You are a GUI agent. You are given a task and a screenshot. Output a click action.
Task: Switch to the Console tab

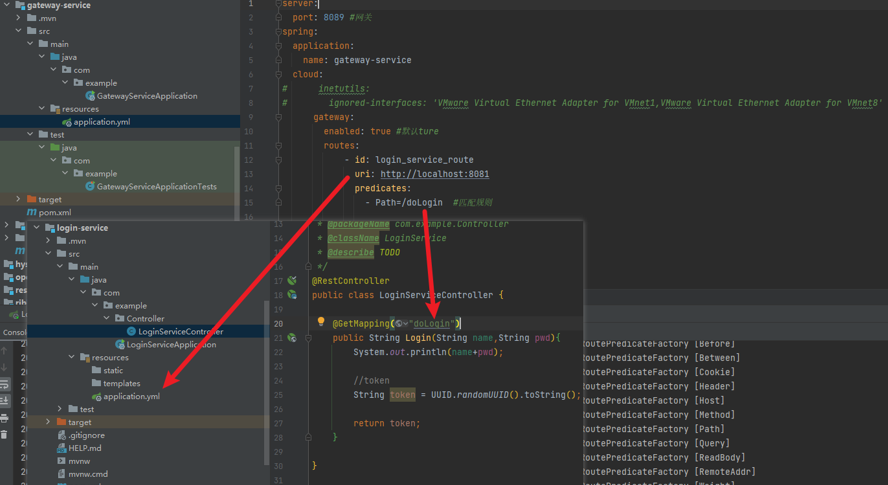(14, 332)
